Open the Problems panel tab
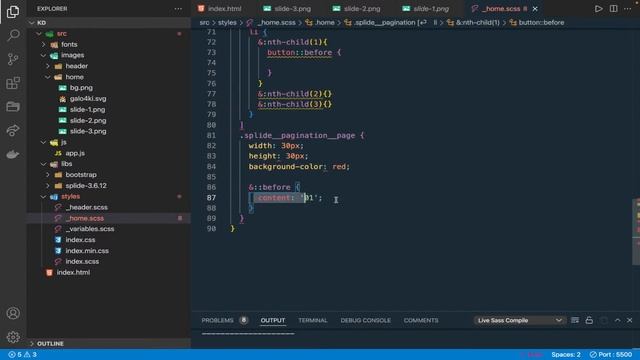640x360 pixels. tap(218, 320)
